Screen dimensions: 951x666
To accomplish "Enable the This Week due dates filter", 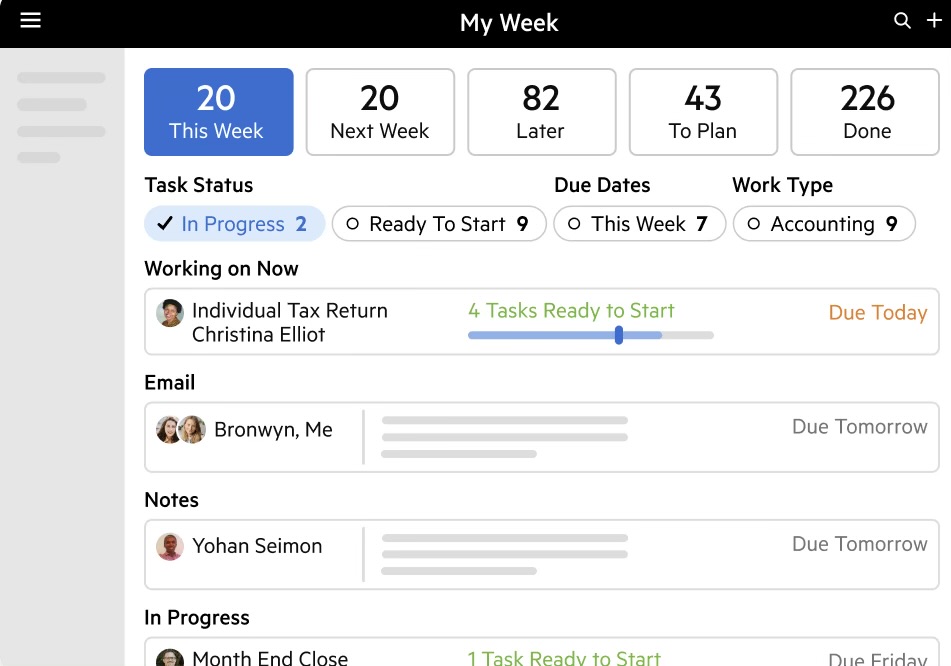I will 639,223.
